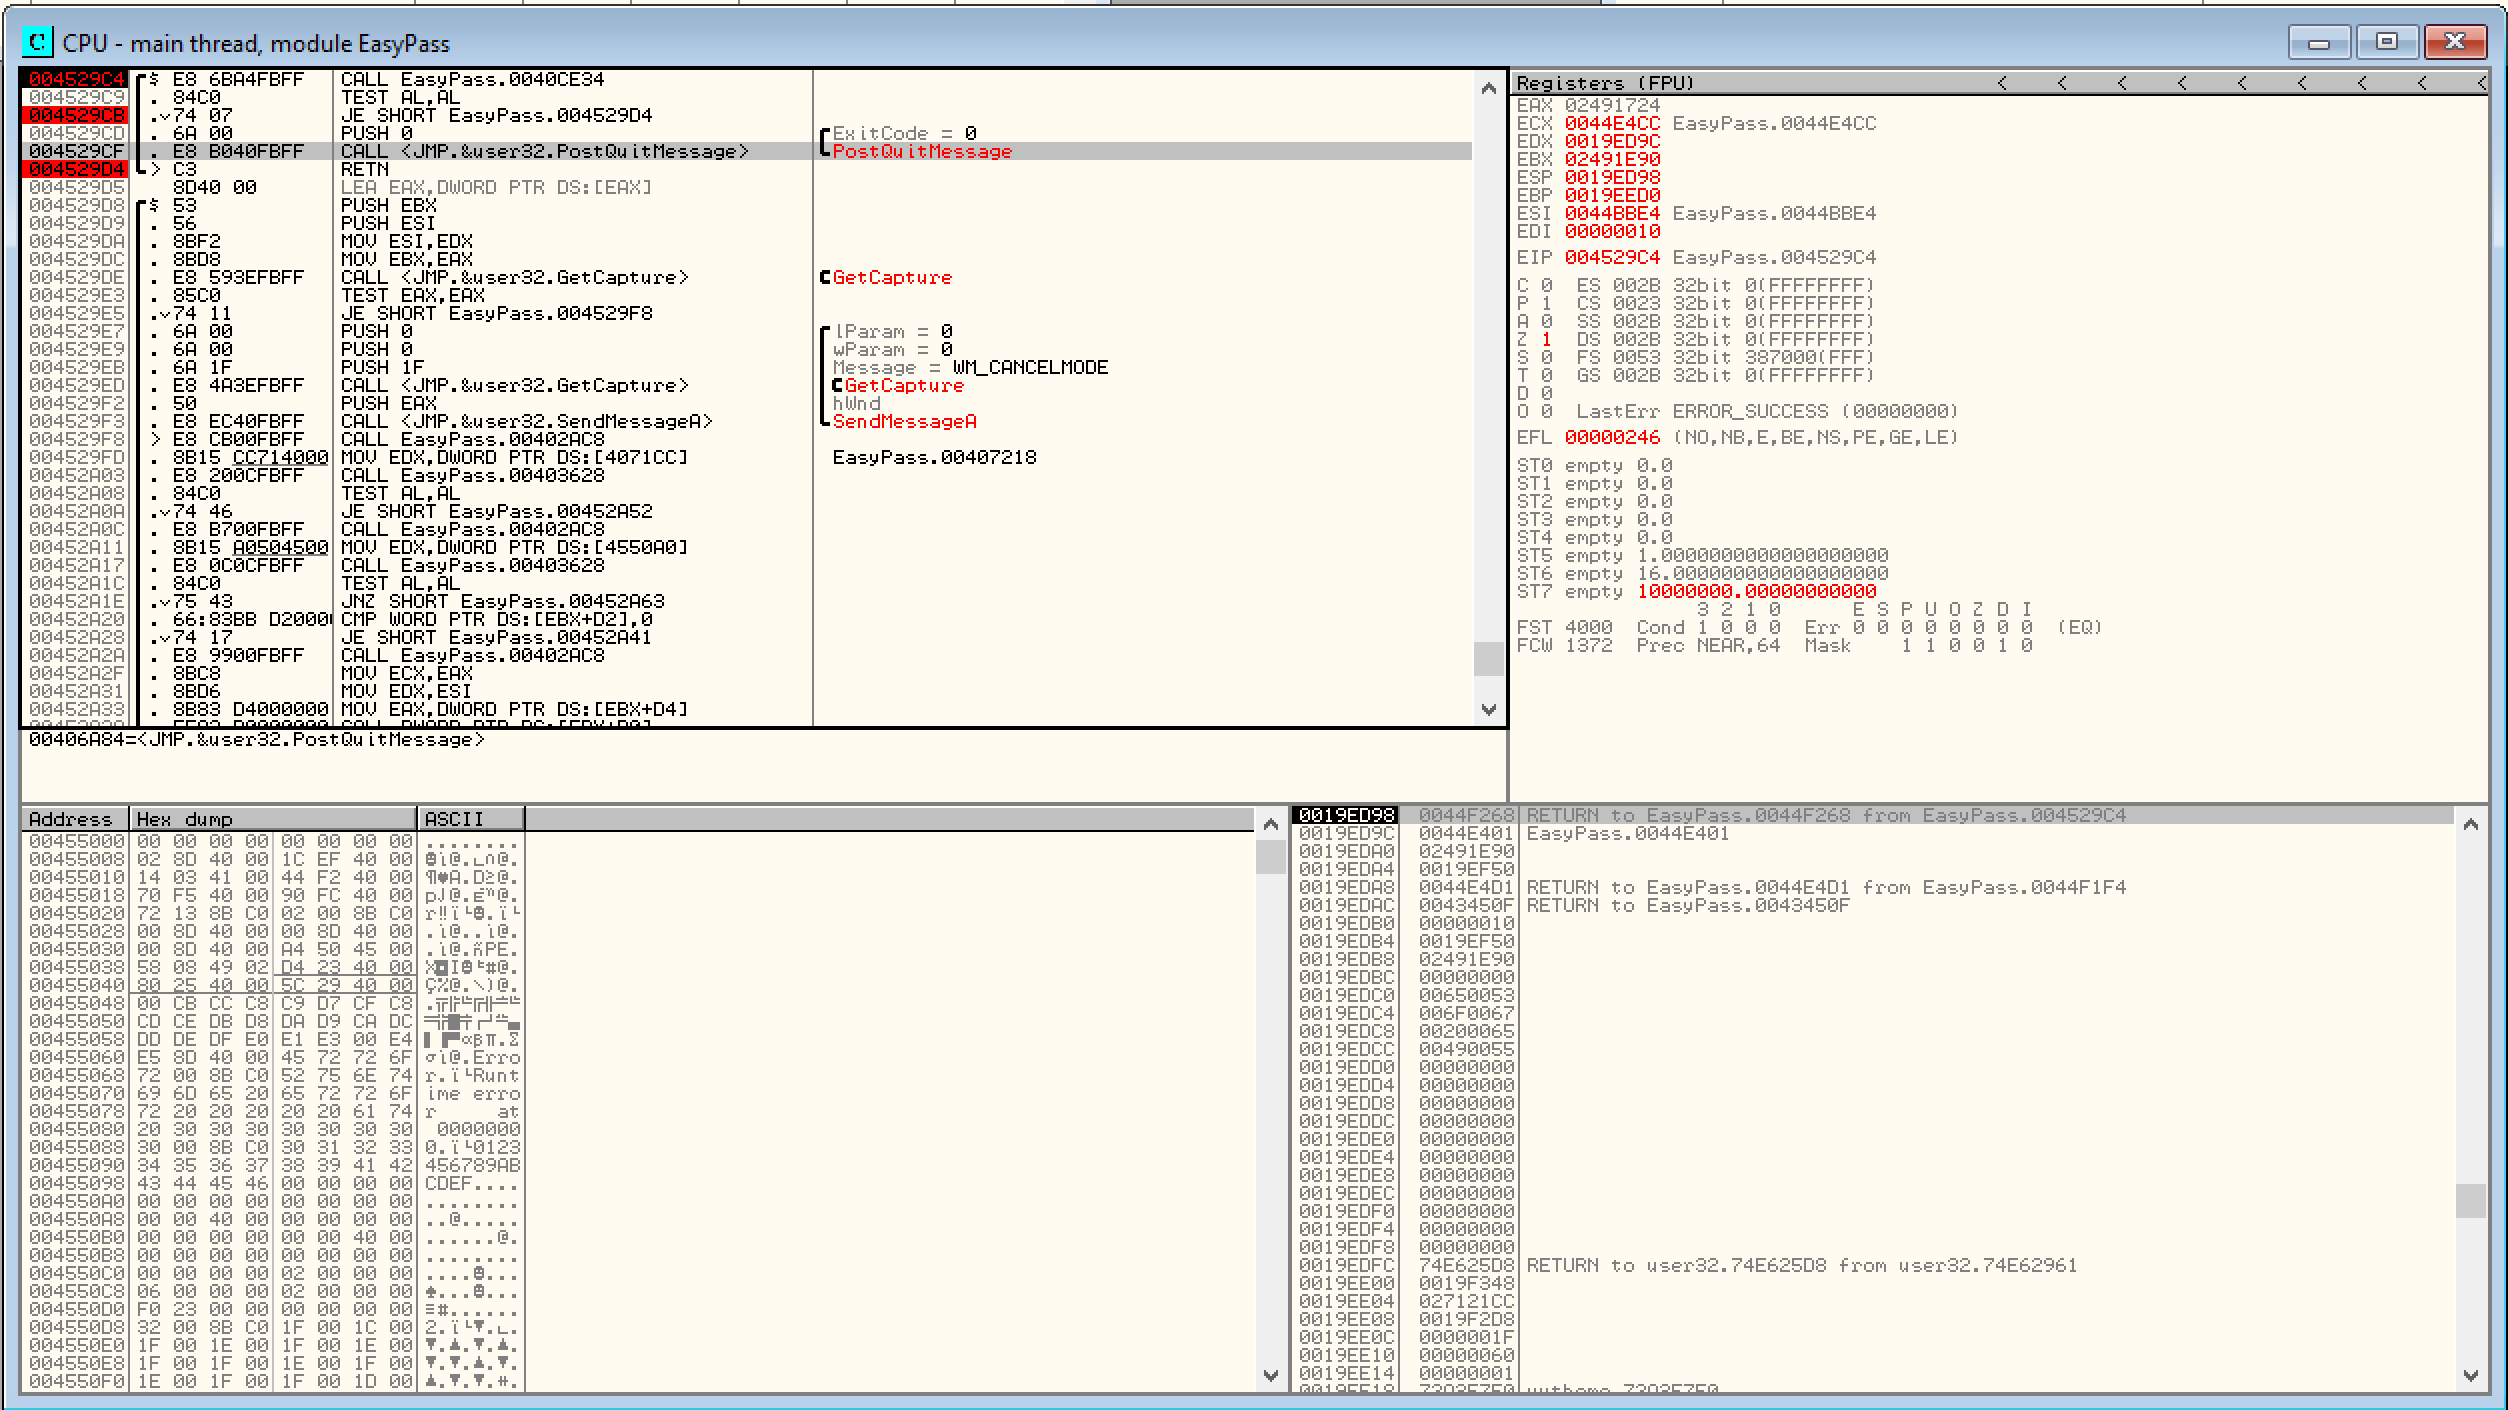Select GetCapture comment at 004529DE
This screenshot has height=1410, width=2508.
[892, 277]
